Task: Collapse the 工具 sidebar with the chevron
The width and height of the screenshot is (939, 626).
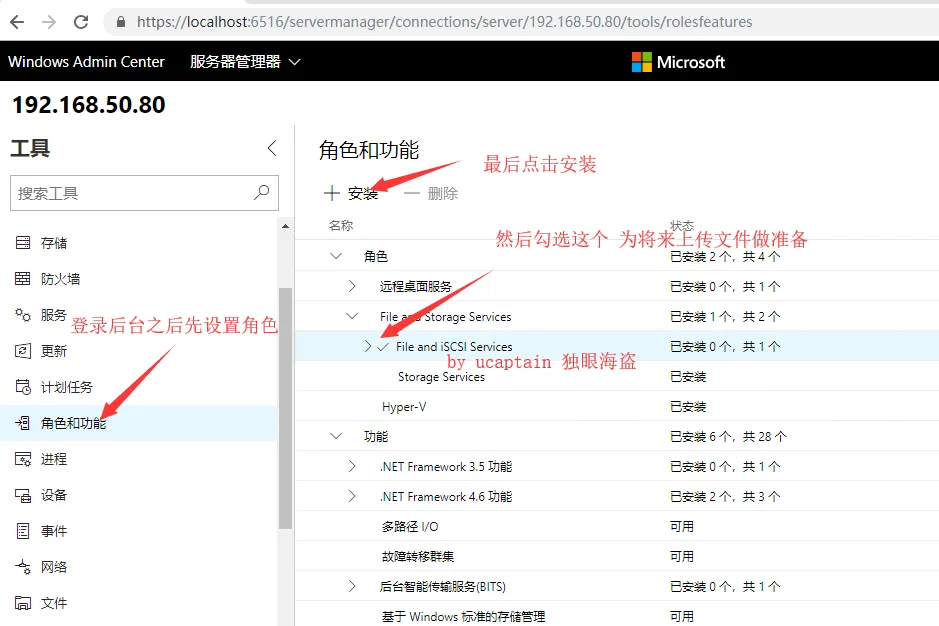Action: (x=272, y=148)
